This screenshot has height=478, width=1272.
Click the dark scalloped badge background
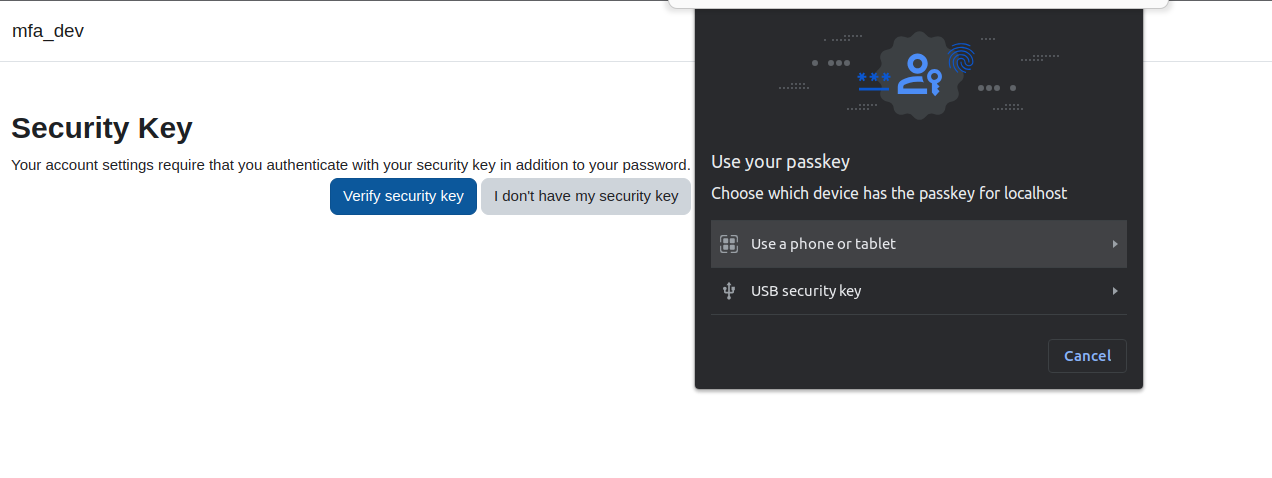(x=919, y=75)
